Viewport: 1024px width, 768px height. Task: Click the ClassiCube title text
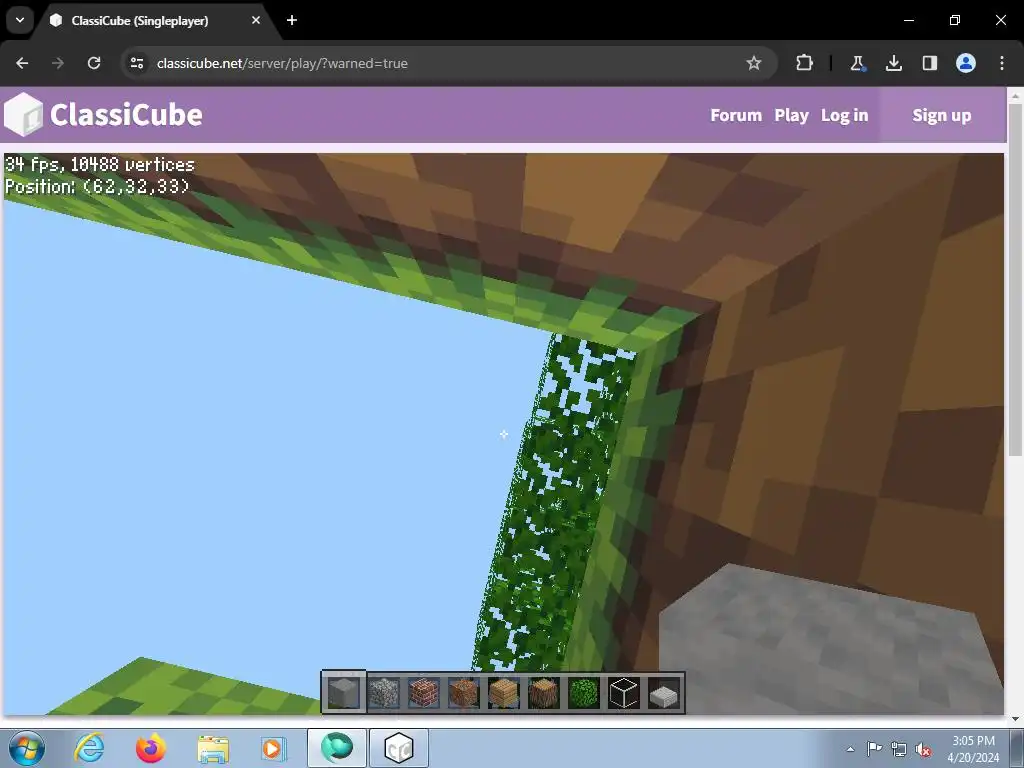coord(126,115)
